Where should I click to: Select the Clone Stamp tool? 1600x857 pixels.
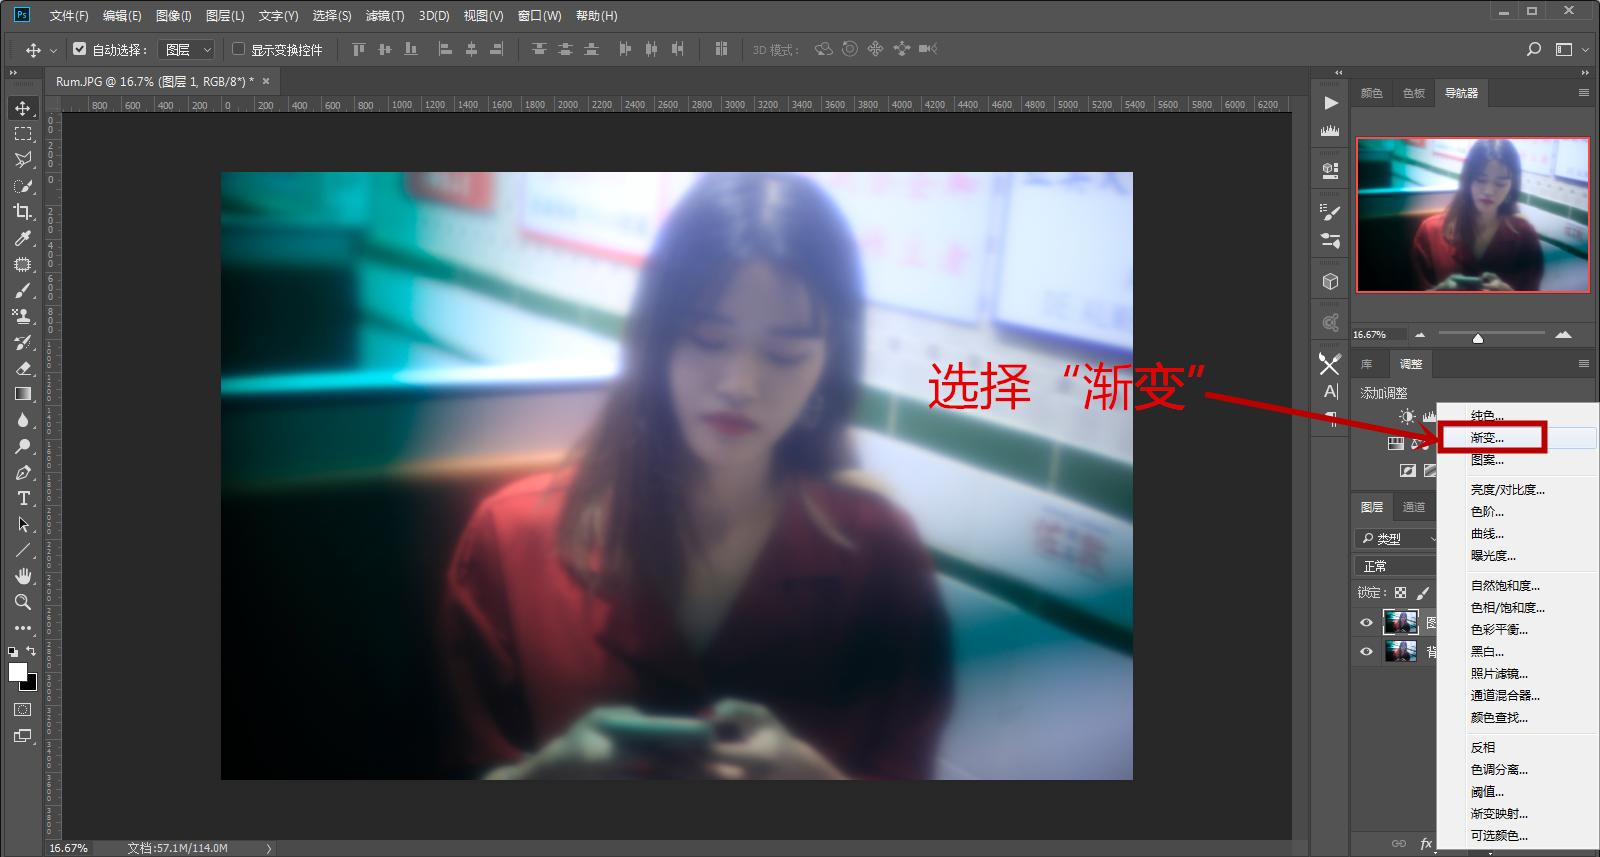point(23,316)
